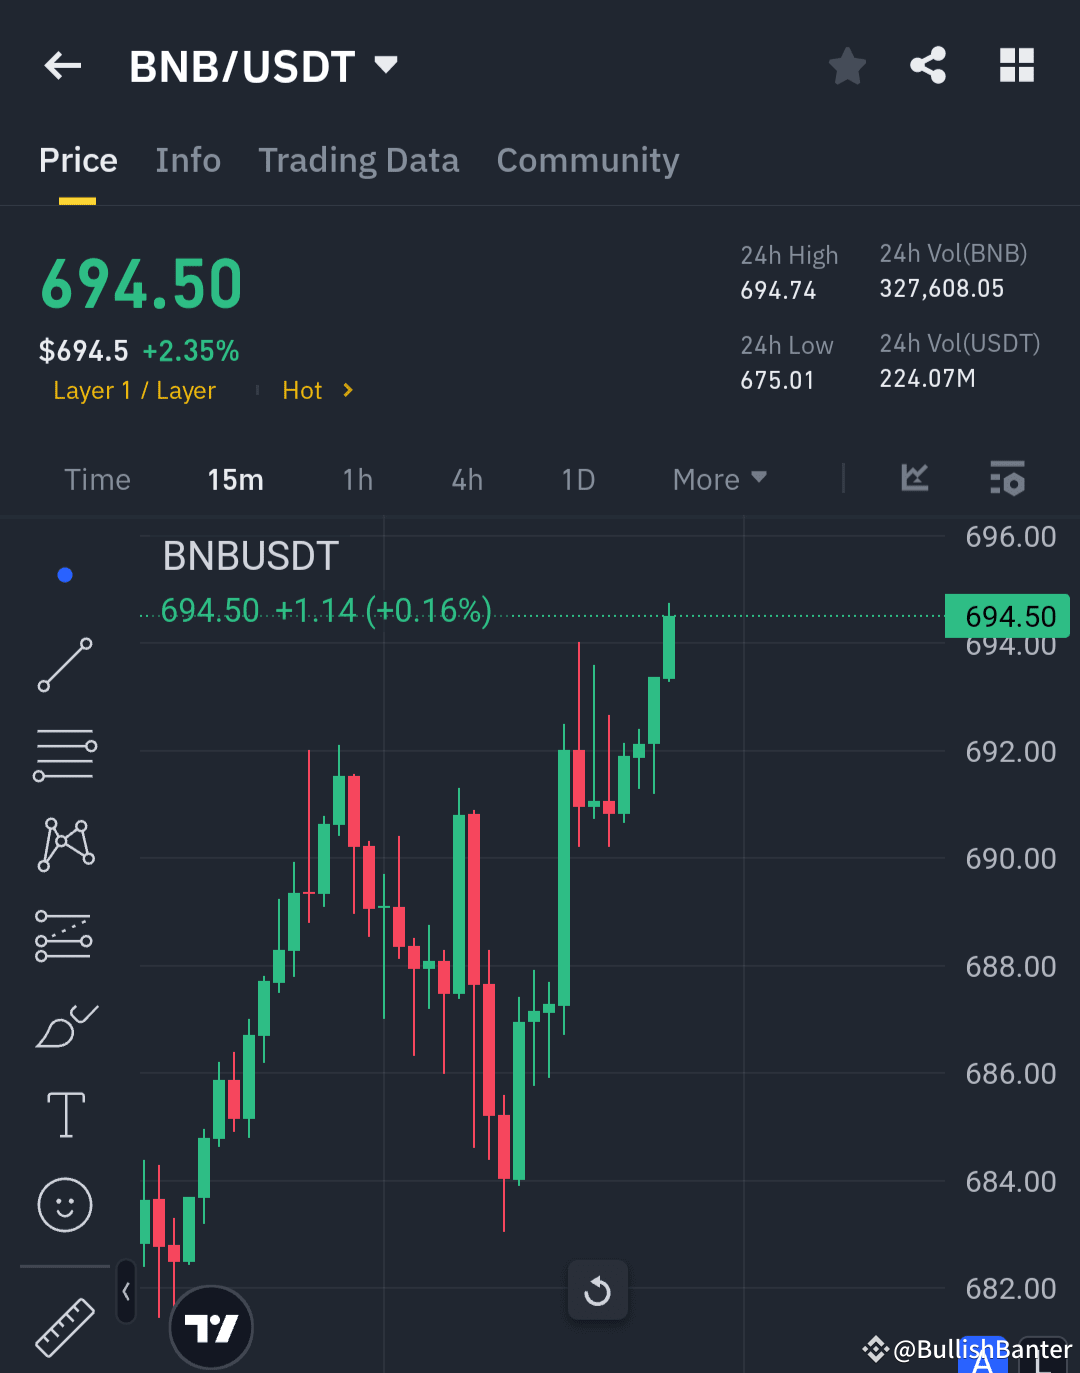Open the Hot category link
This screenshot has width=1080, height=1373.
[x=303, y=391]
